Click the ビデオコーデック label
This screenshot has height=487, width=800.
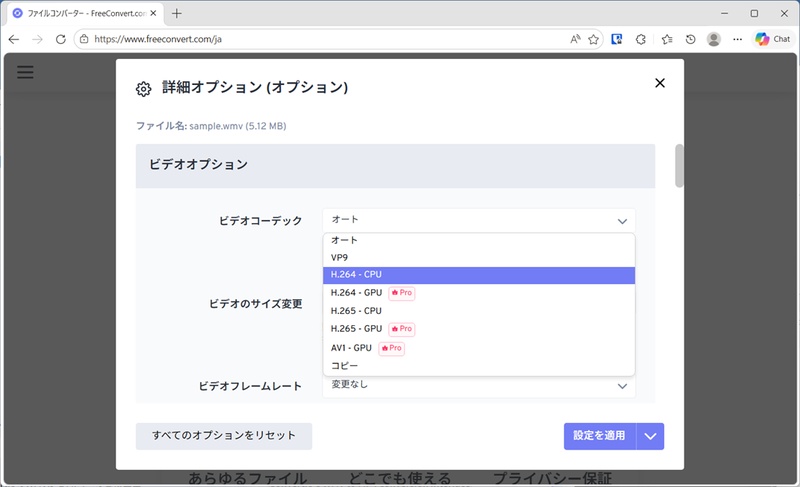coord(260,221)
